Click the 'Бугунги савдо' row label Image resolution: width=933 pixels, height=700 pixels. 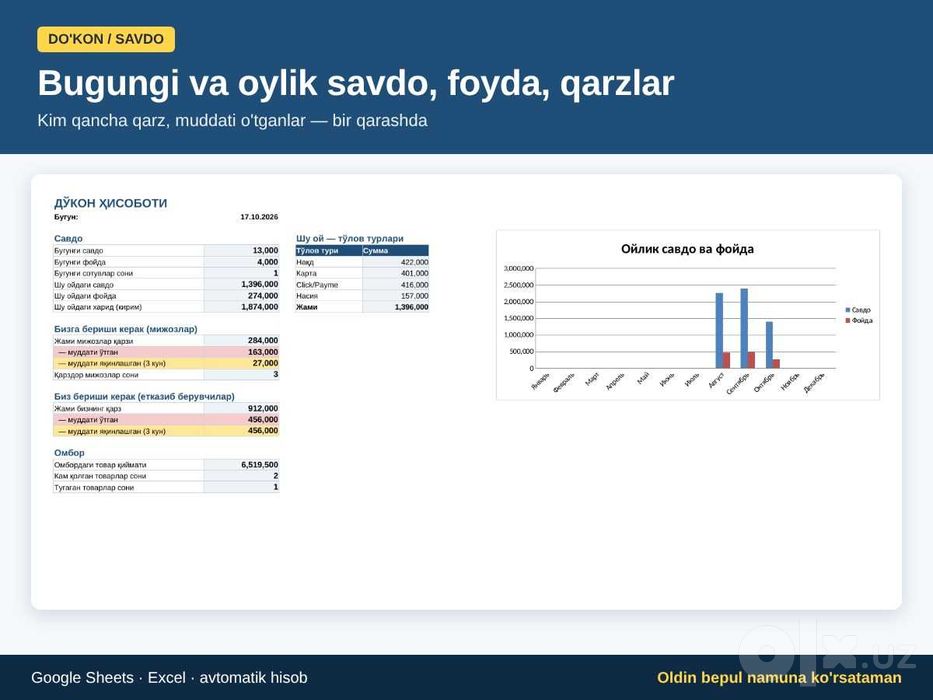79,251
